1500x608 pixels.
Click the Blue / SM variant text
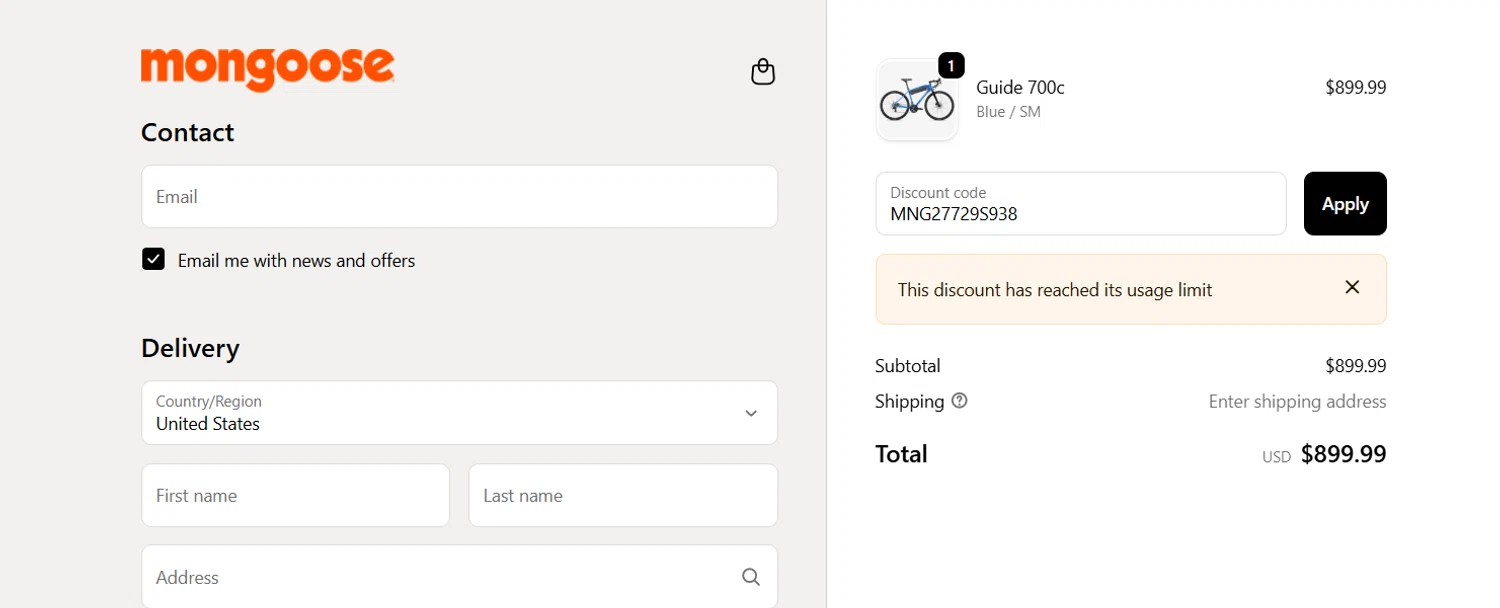tap(1008, 112)
